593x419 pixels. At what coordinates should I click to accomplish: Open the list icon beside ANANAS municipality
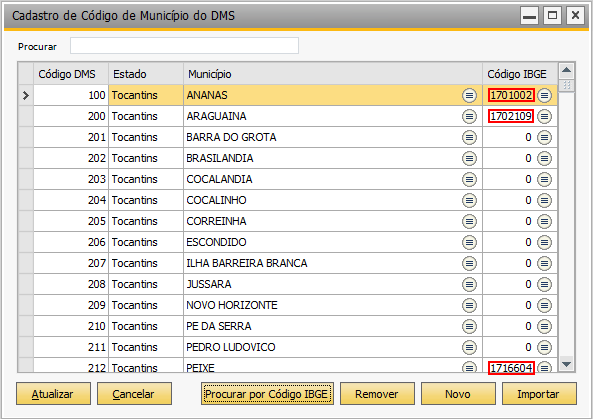point(469,95)
